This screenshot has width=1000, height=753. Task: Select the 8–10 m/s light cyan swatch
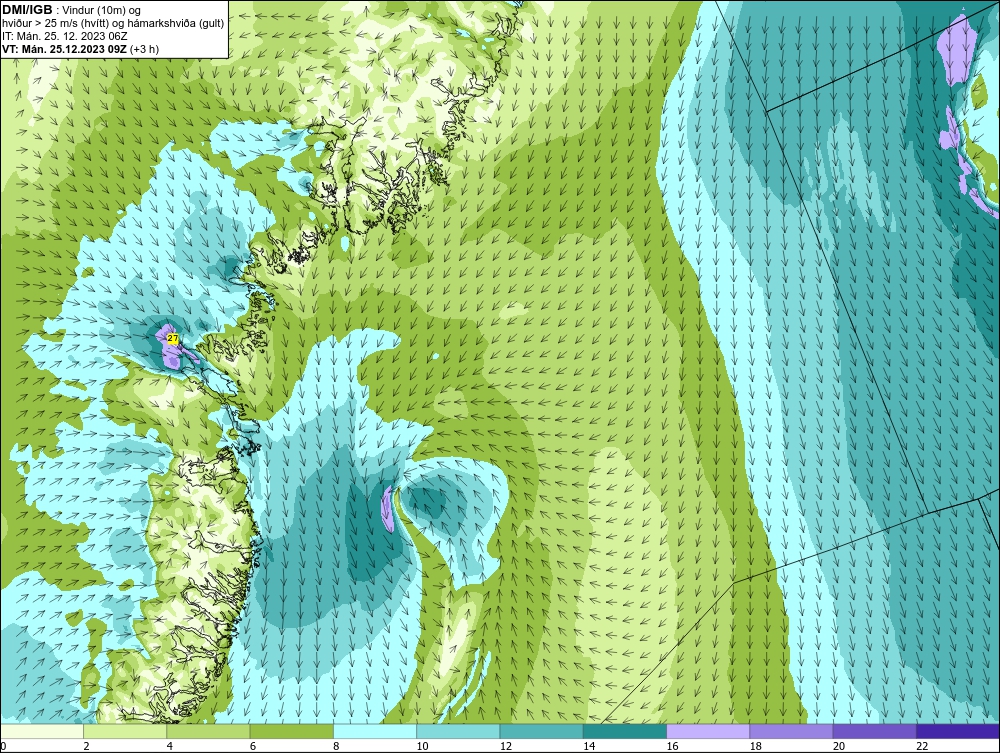(375, 731)
